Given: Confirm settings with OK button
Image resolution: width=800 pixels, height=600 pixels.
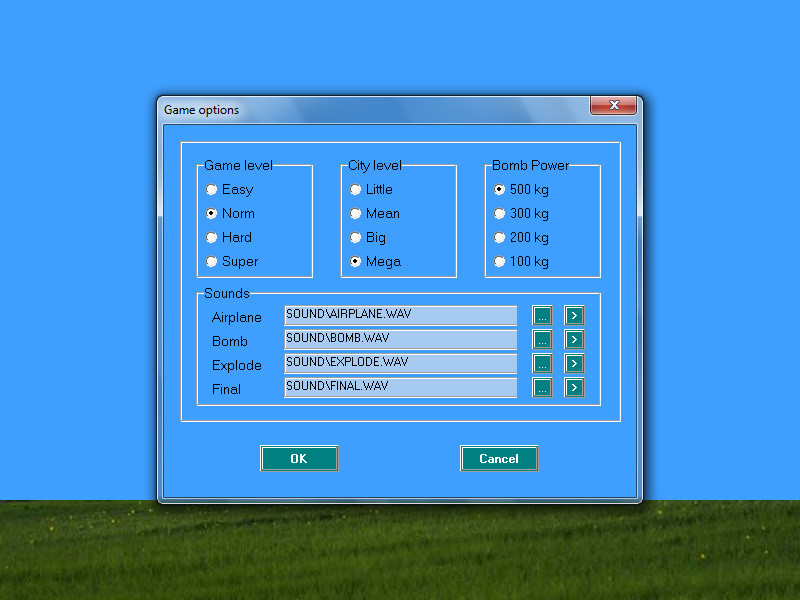Looking at the screenshot, I should pyautogui.click(x=299, y=458).
